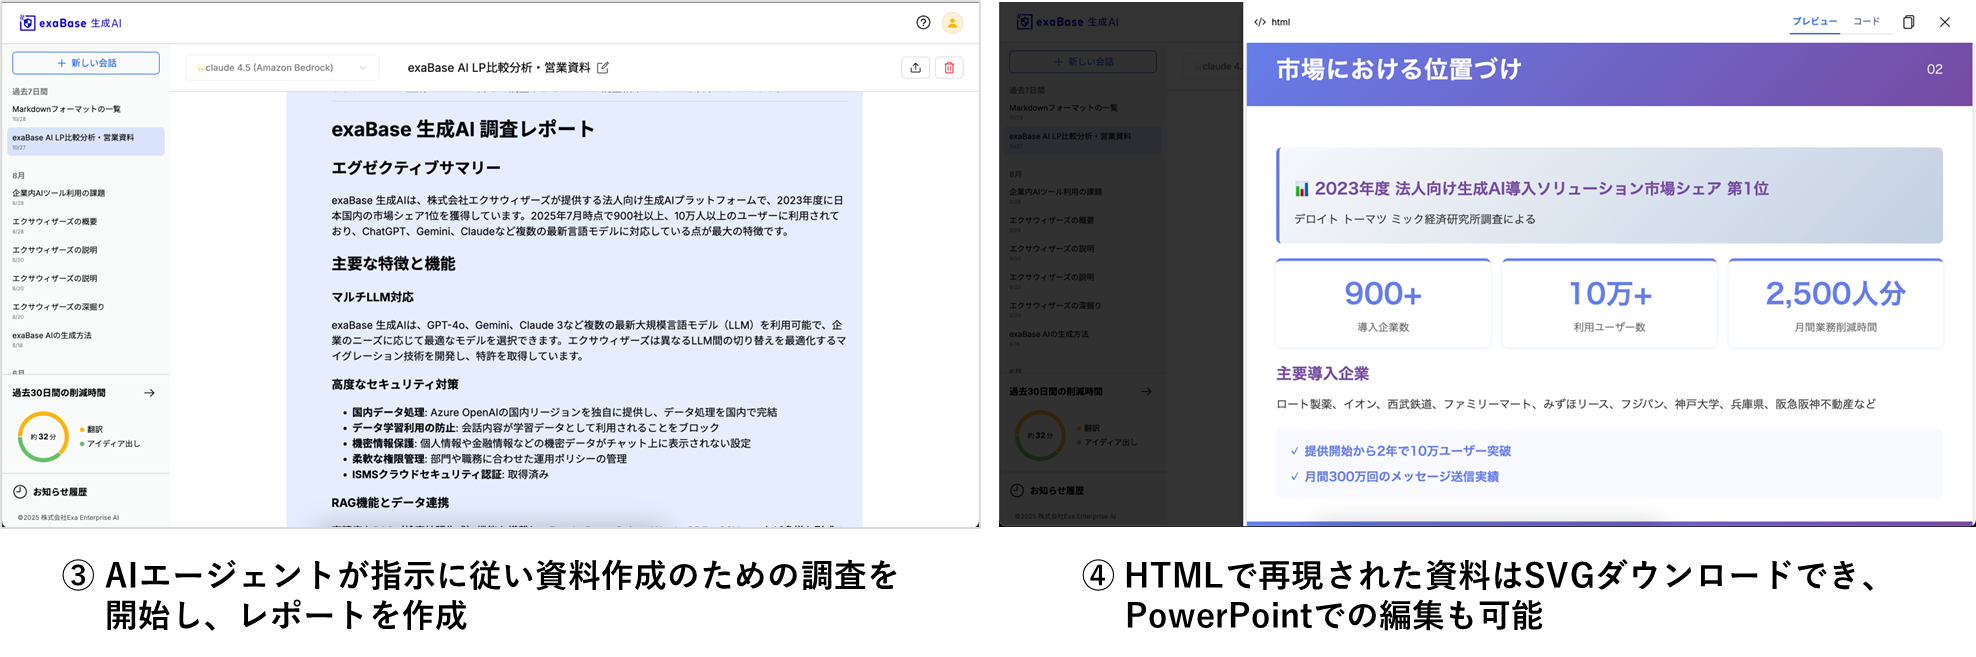The height and width of the screenshot is (657, 1976).
Task: Expand 過去30日間の削減時間 arrow
Action: pos(149,393)
